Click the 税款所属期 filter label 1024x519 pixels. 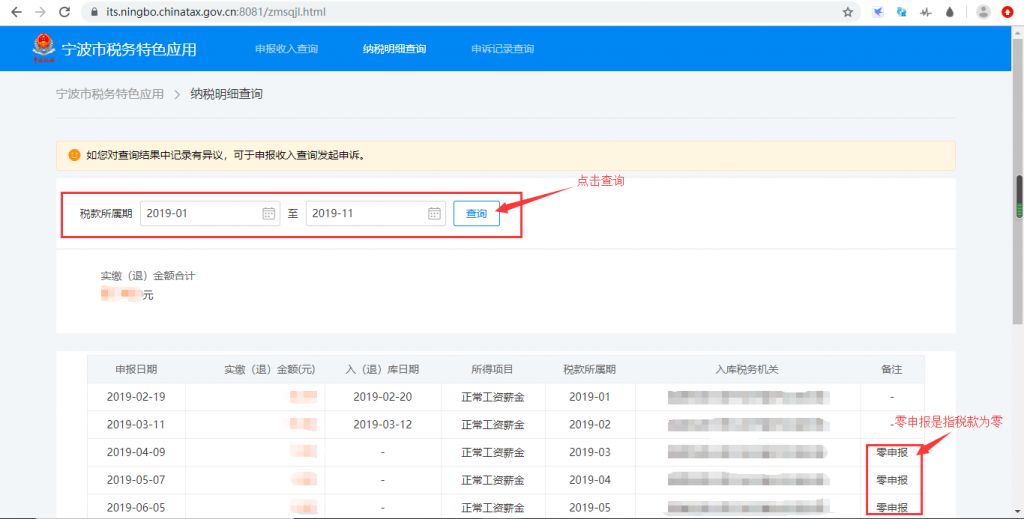coord(106,213)
